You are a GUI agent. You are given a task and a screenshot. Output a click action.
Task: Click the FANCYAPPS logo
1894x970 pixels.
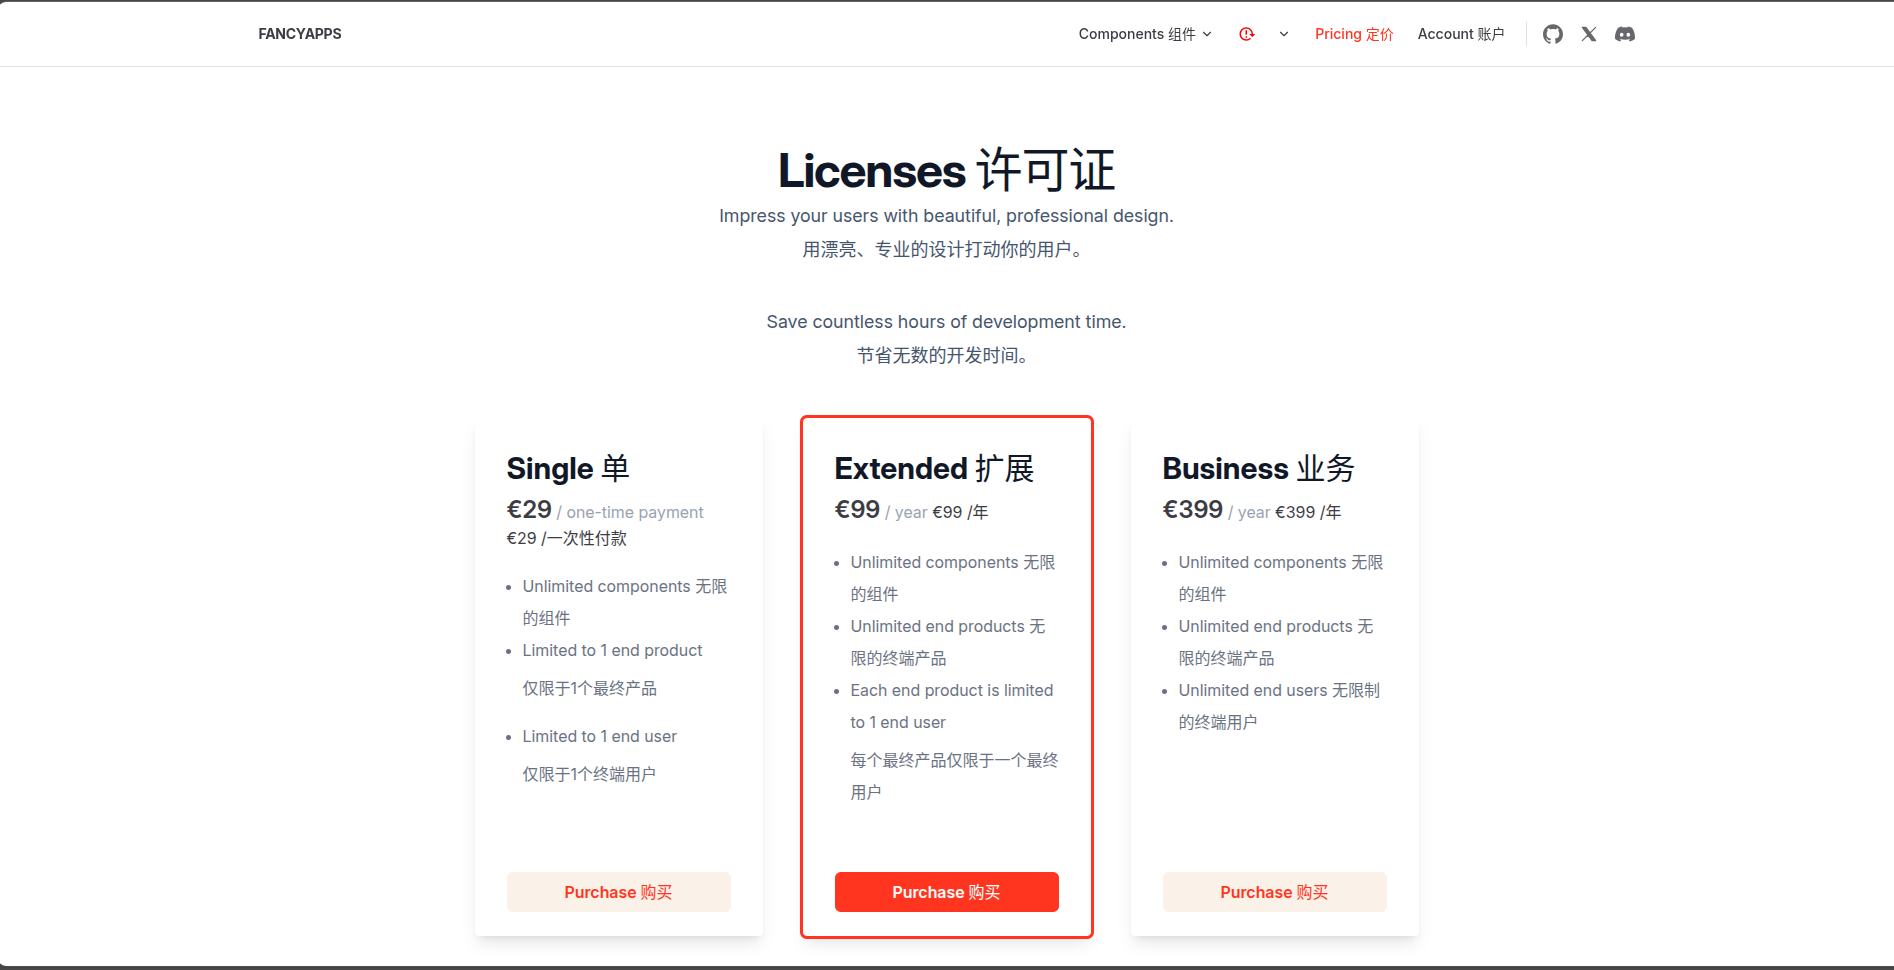coord(299,33)
